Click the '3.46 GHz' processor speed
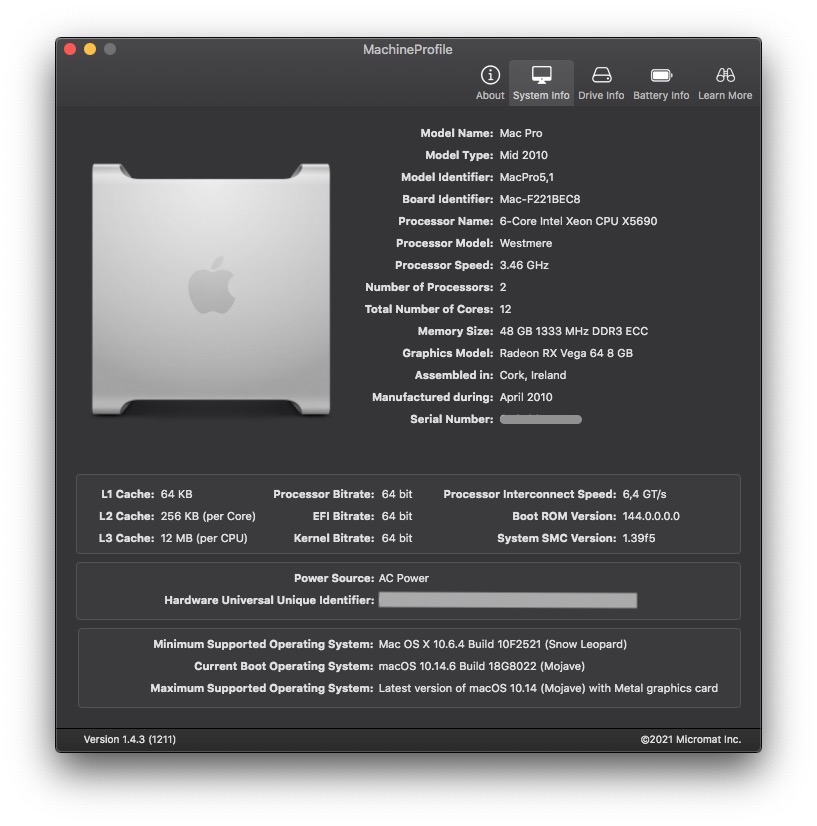The image size is (817, 826). point(524,266)
